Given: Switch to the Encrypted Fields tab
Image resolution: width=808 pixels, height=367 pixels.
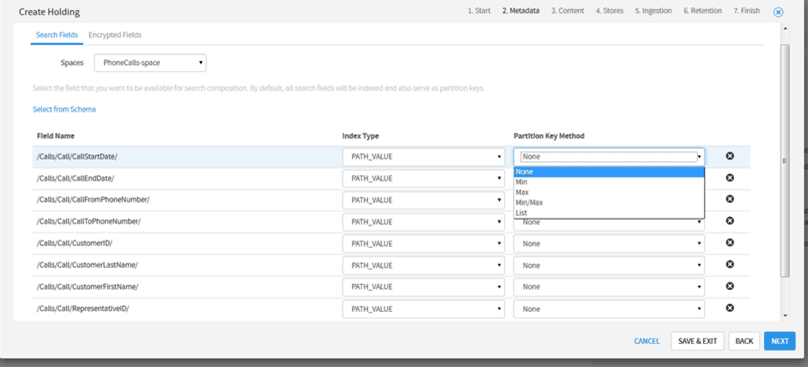Looking at the screenshot, I should pyautogui.click(x=115, y=35).
